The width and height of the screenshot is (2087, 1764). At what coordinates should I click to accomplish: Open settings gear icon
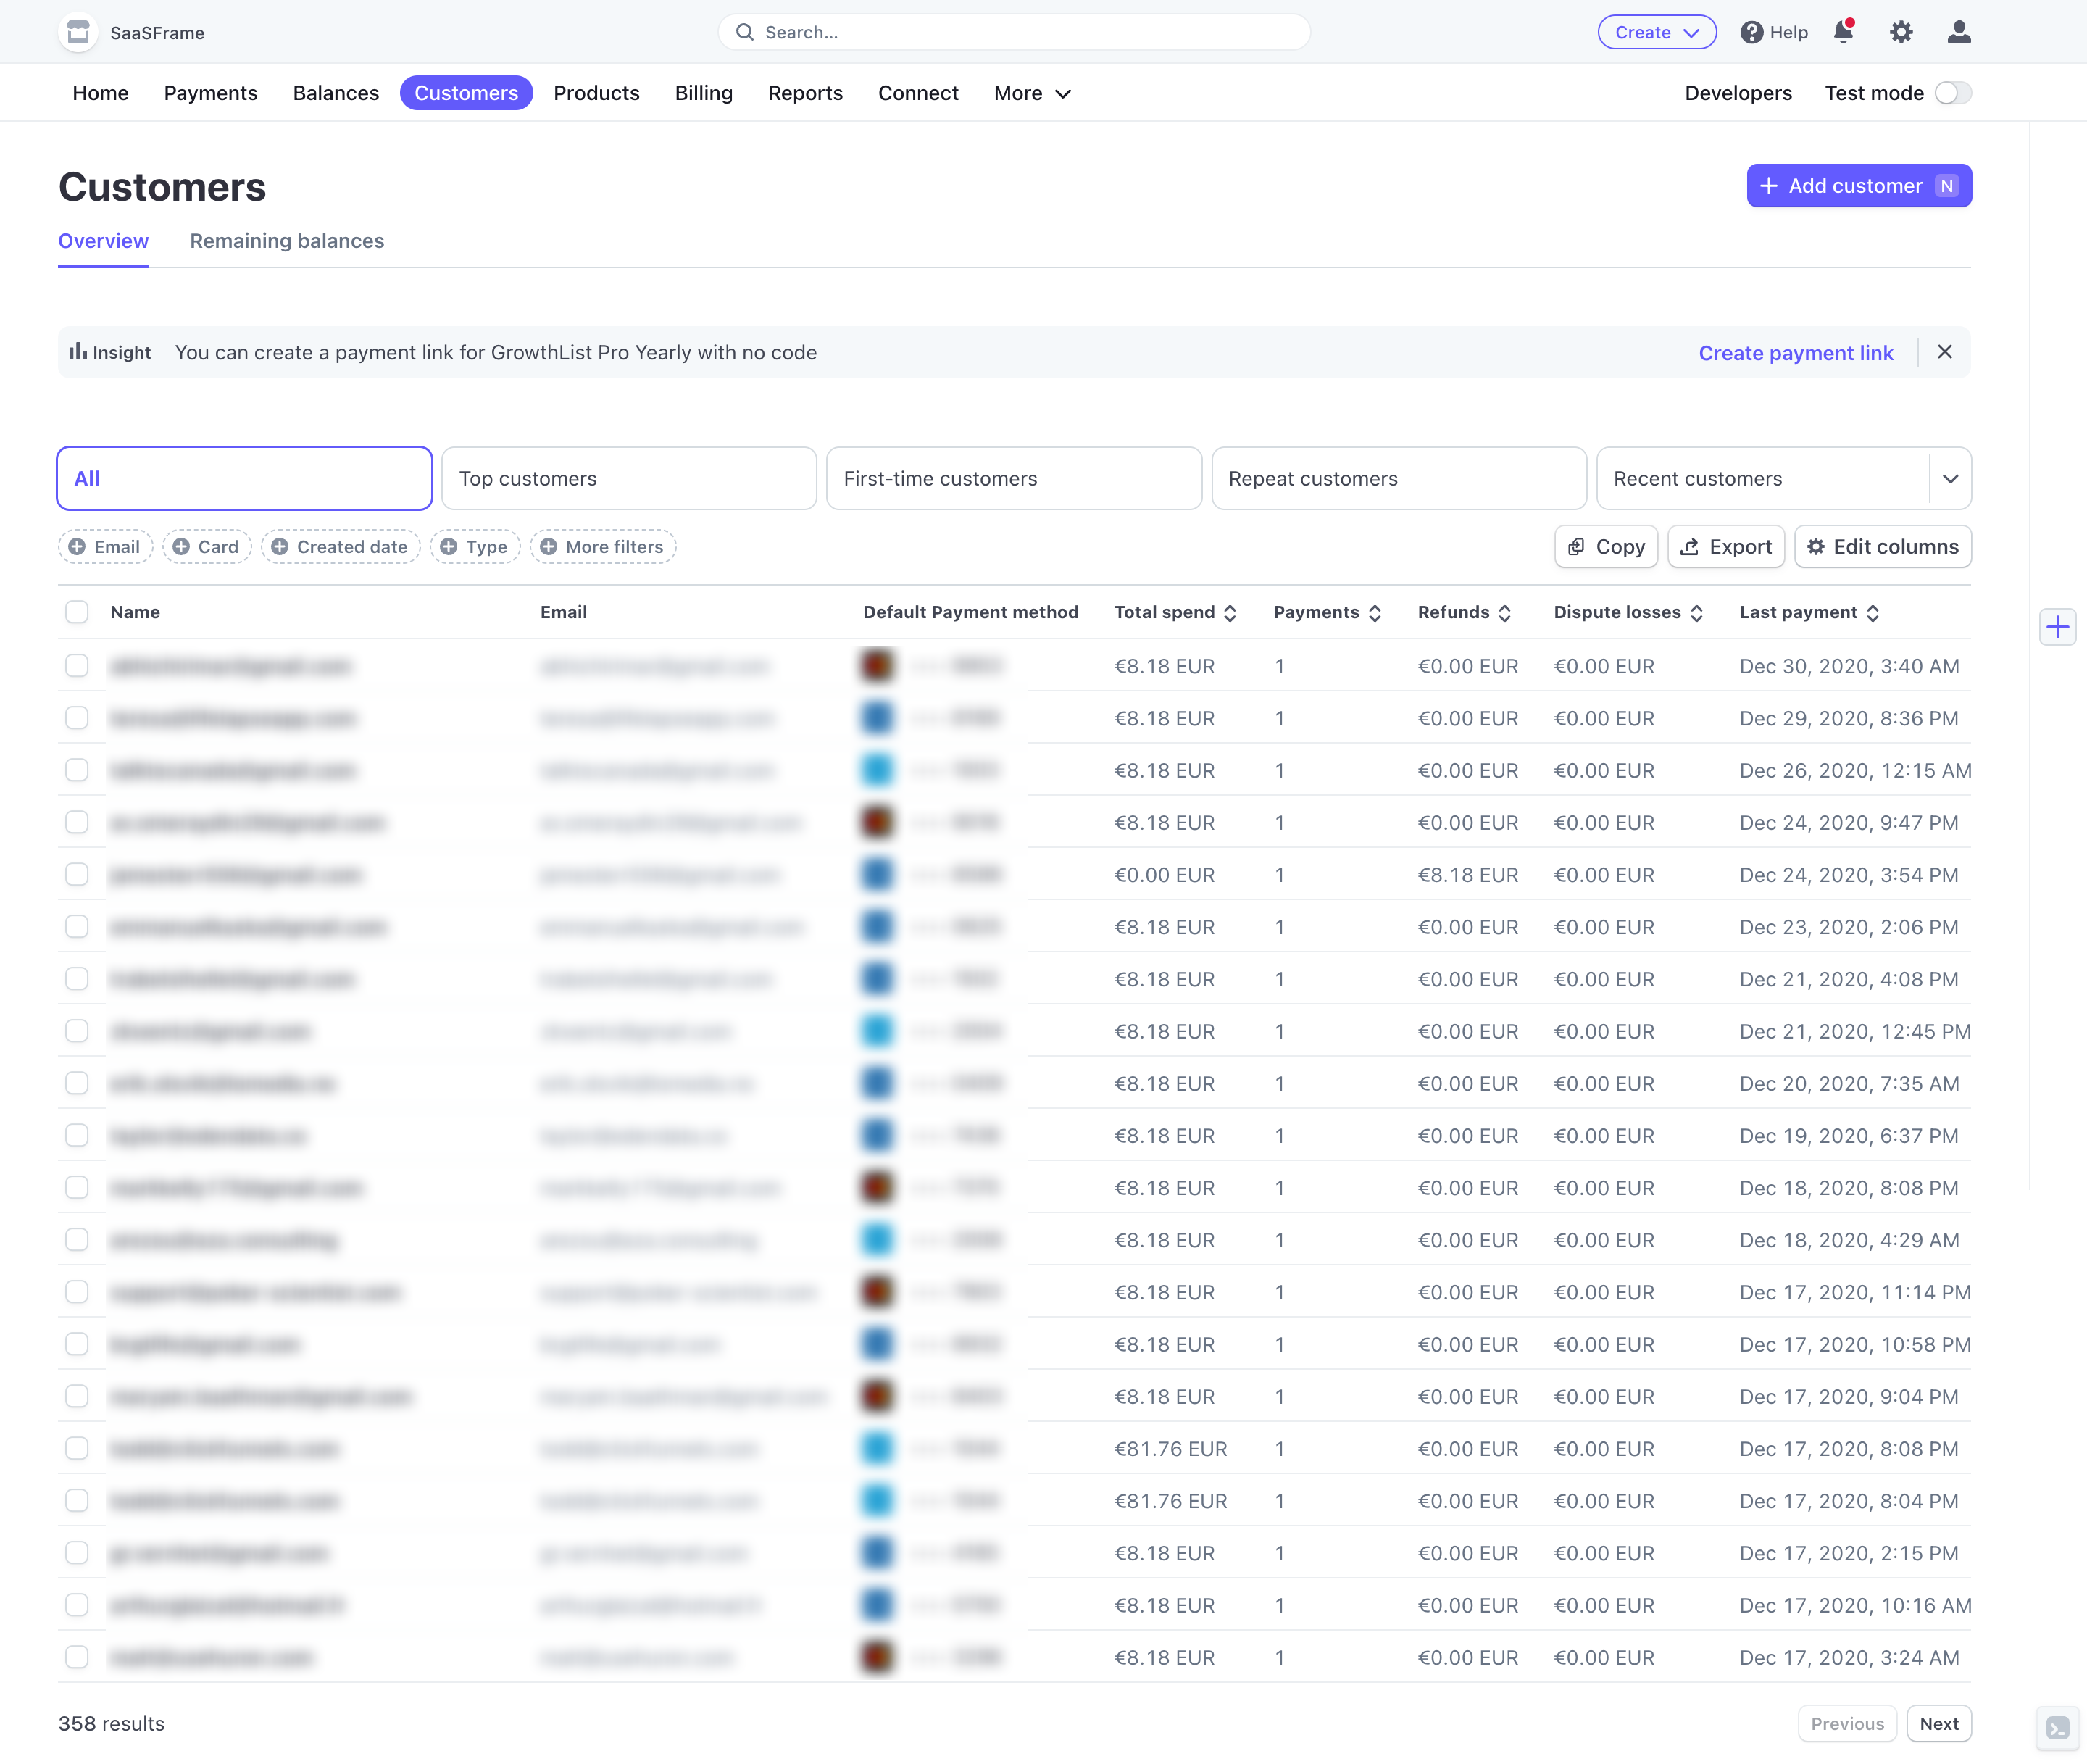coord(1901,32)
